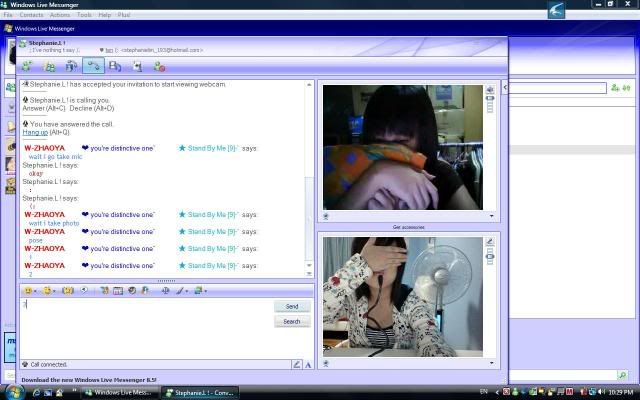Click into the message input box
Image resolution: width=640 pixels, height=400 pixels.
146,327
